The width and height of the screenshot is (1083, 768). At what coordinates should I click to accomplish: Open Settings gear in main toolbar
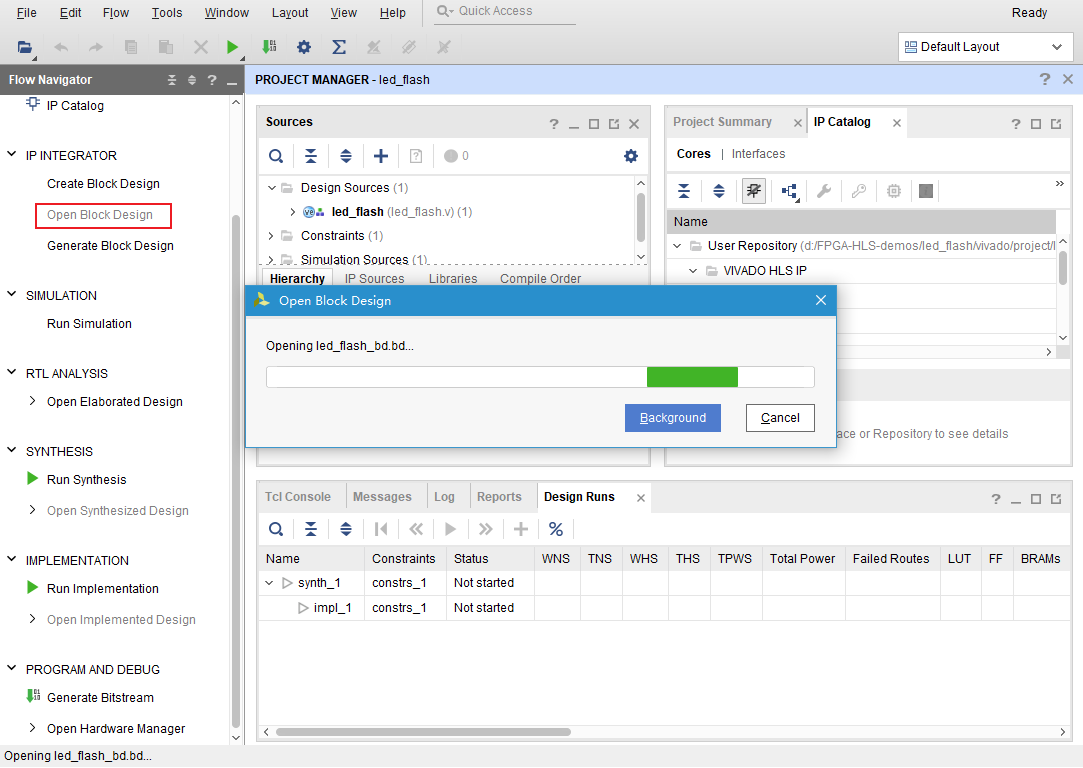(304, 47)
